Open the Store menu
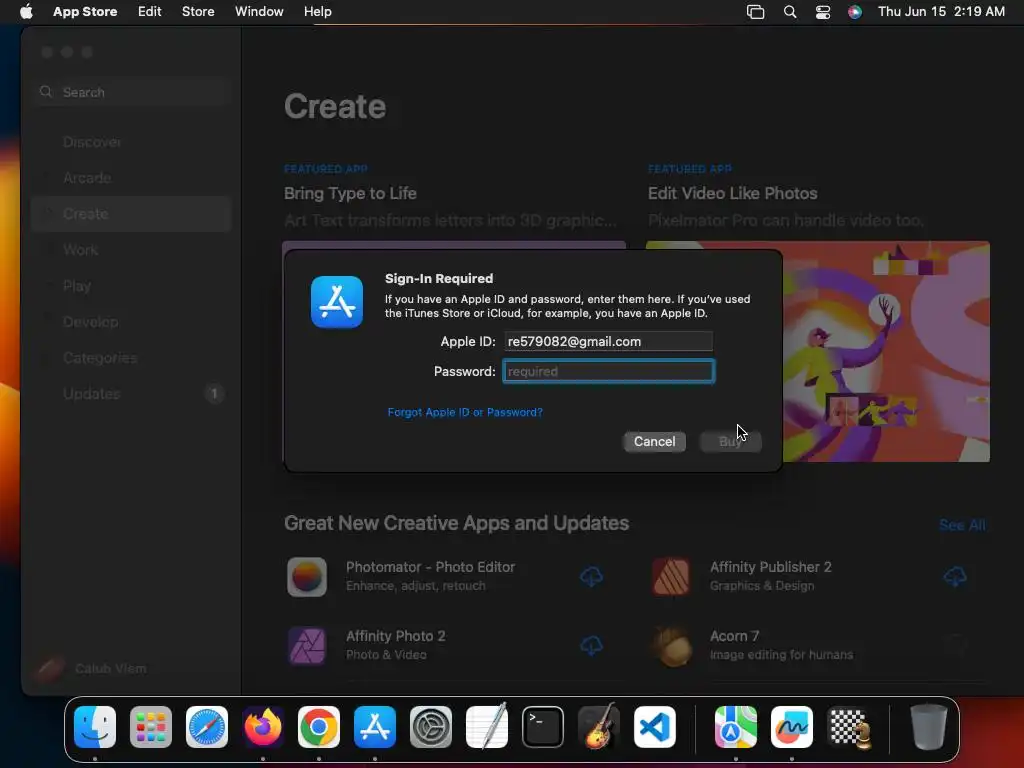The height and width of the screenshot is (768, 1024). click(x=198, y=12)
